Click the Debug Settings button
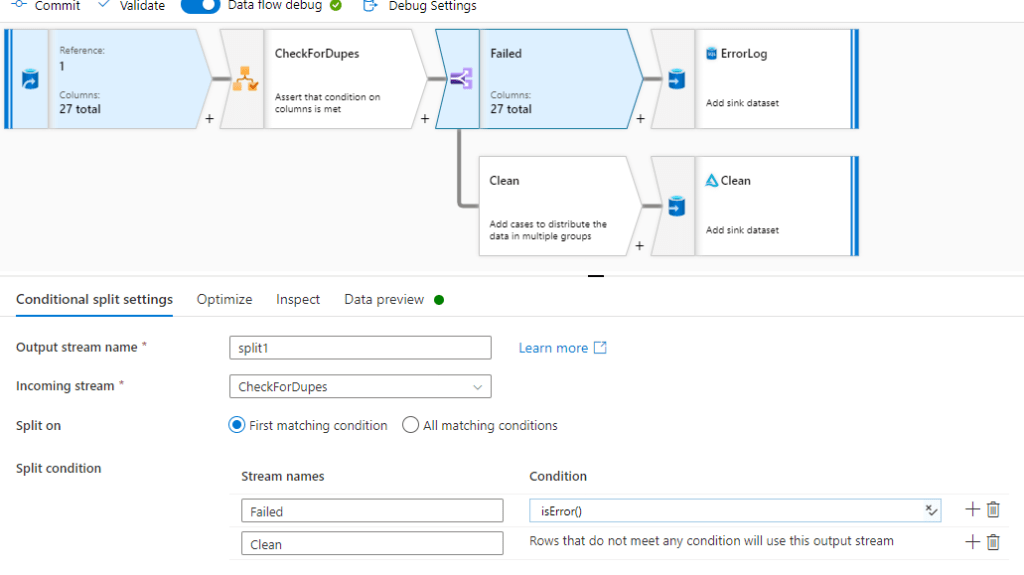This screenshot has width=1024, height=575. coord(419,6)
